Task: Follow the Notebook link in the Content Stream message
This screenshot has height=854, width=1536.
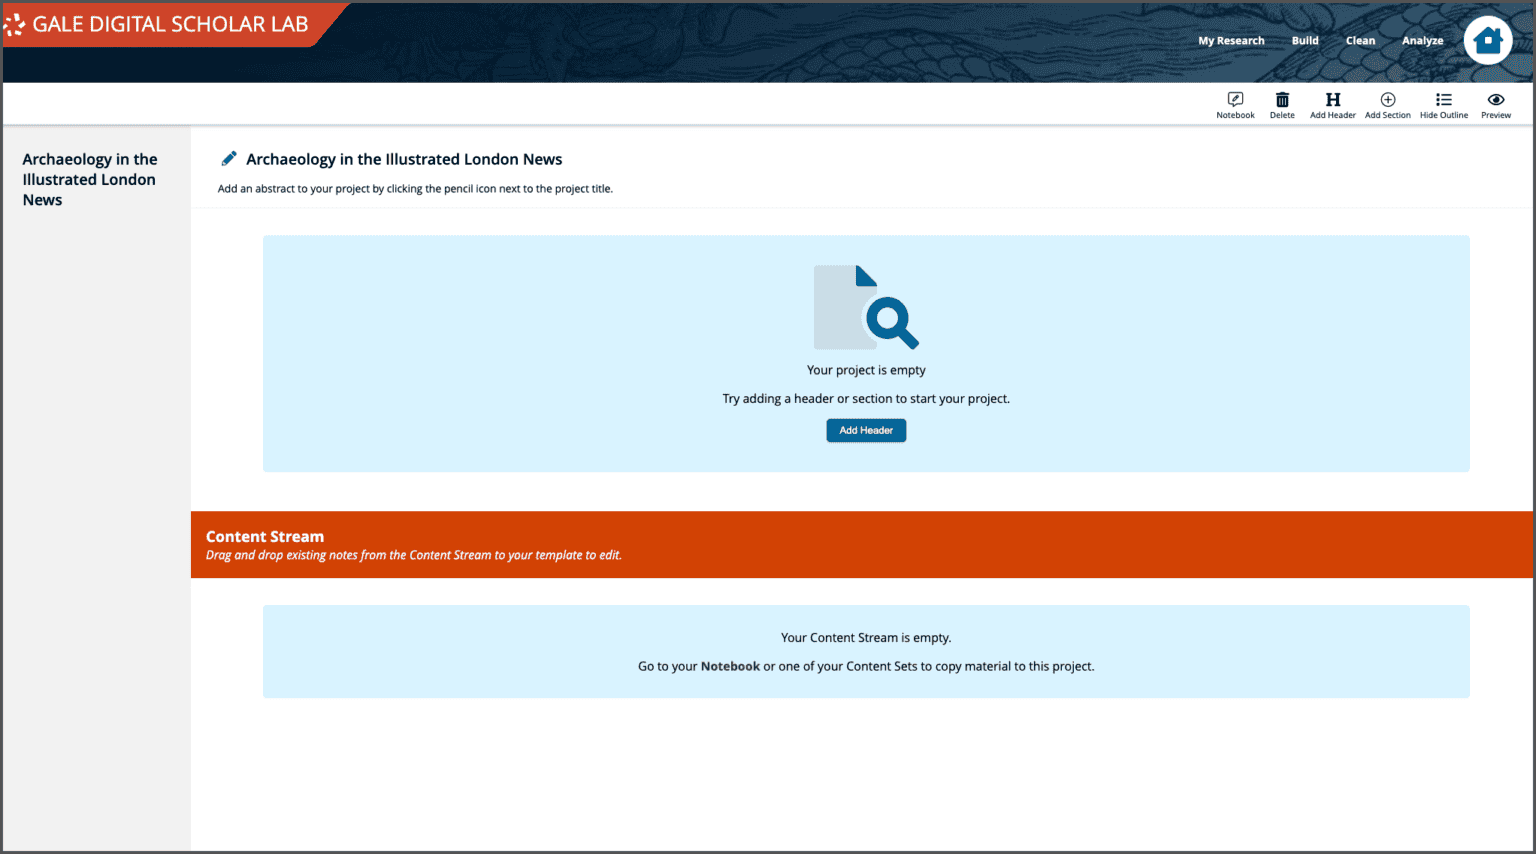Action: click(730, 666)
